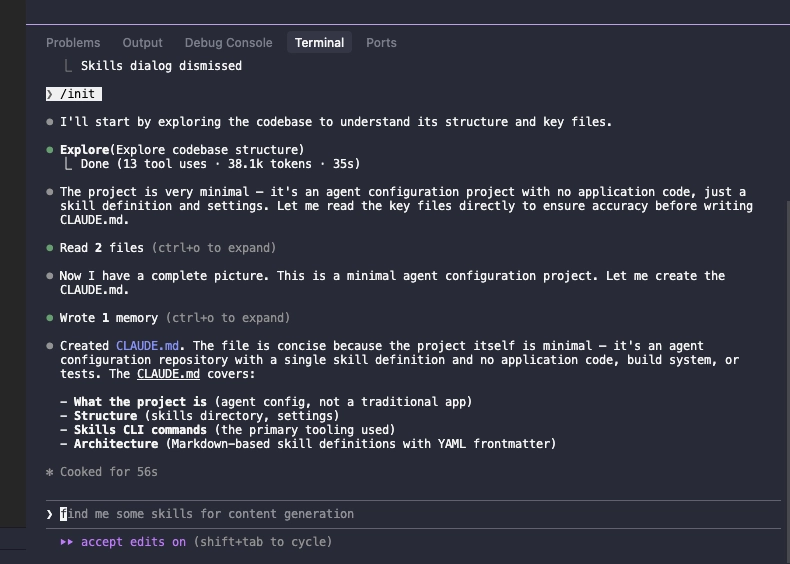Screen dimensions: 790x564
Task: Select the Terminal tab
Action: tap(319, 43)
